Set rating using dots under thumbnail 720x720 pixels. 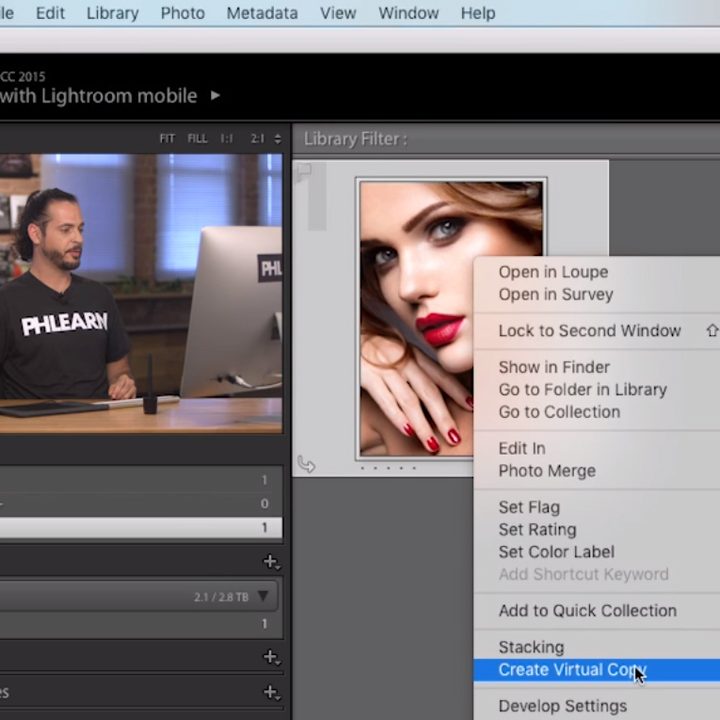click(x=388, y=468)
